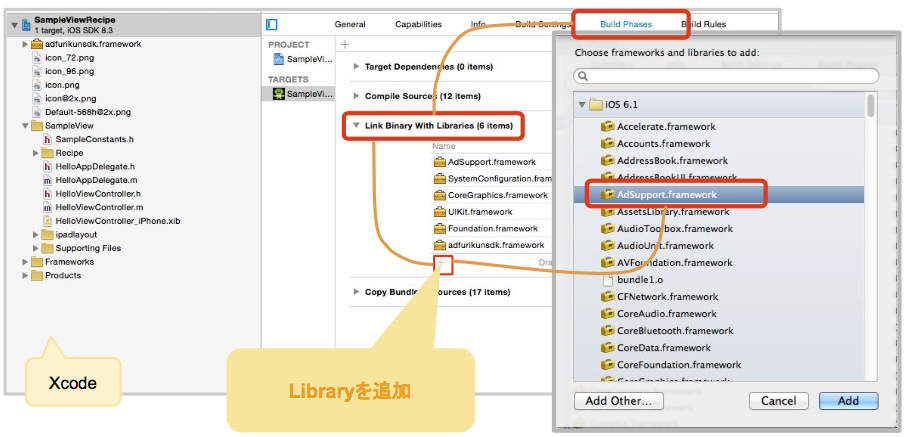Screen dimensions: 907x437
Task: Click adfurikunsdk.framework toolbox icon in navigator
Action: 37,44
